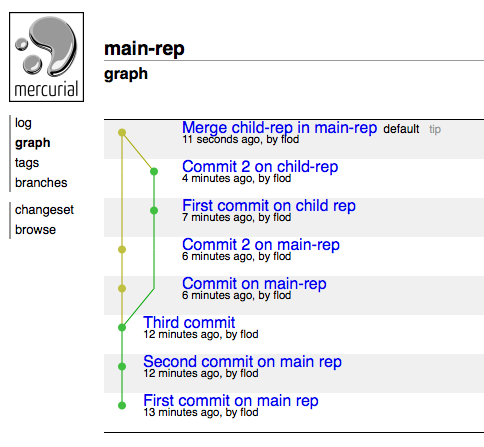Screen dimensions: 484x447
Task: Select the Second commit on main rep node
Action: (x=122, y=366)
